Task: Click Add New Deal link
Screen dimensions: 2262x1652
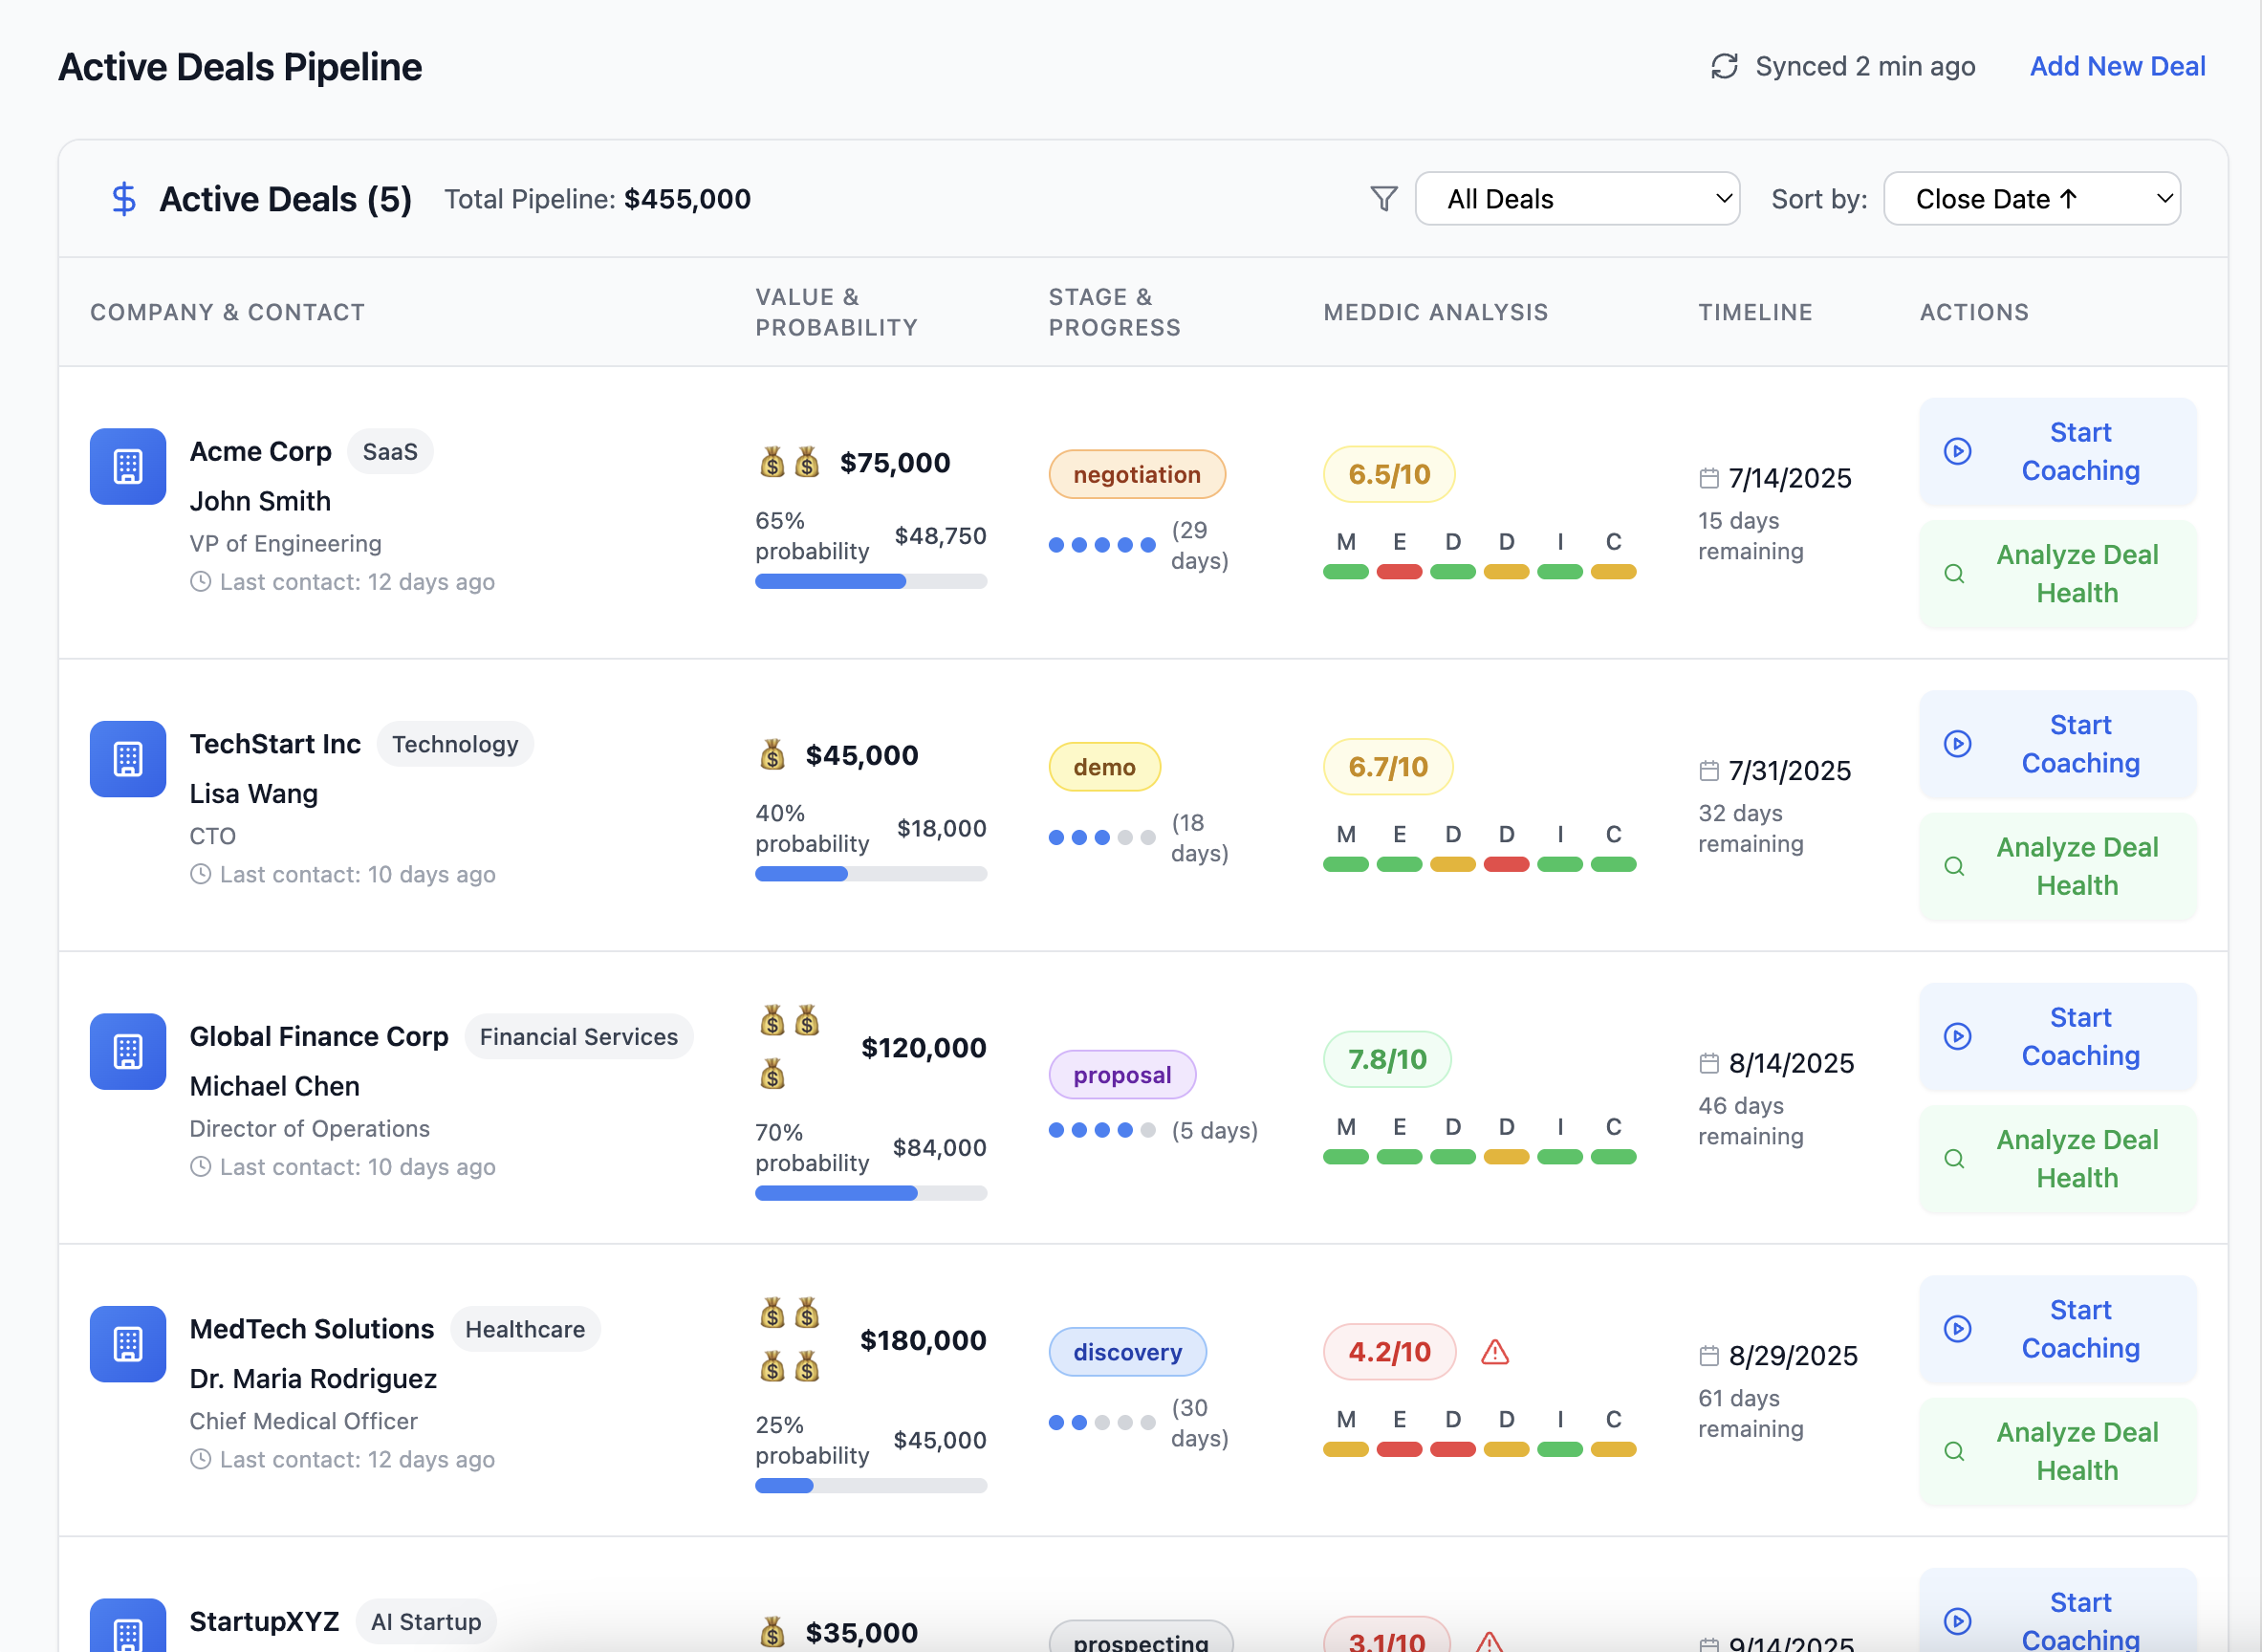Action: (x=2117, y=66)
